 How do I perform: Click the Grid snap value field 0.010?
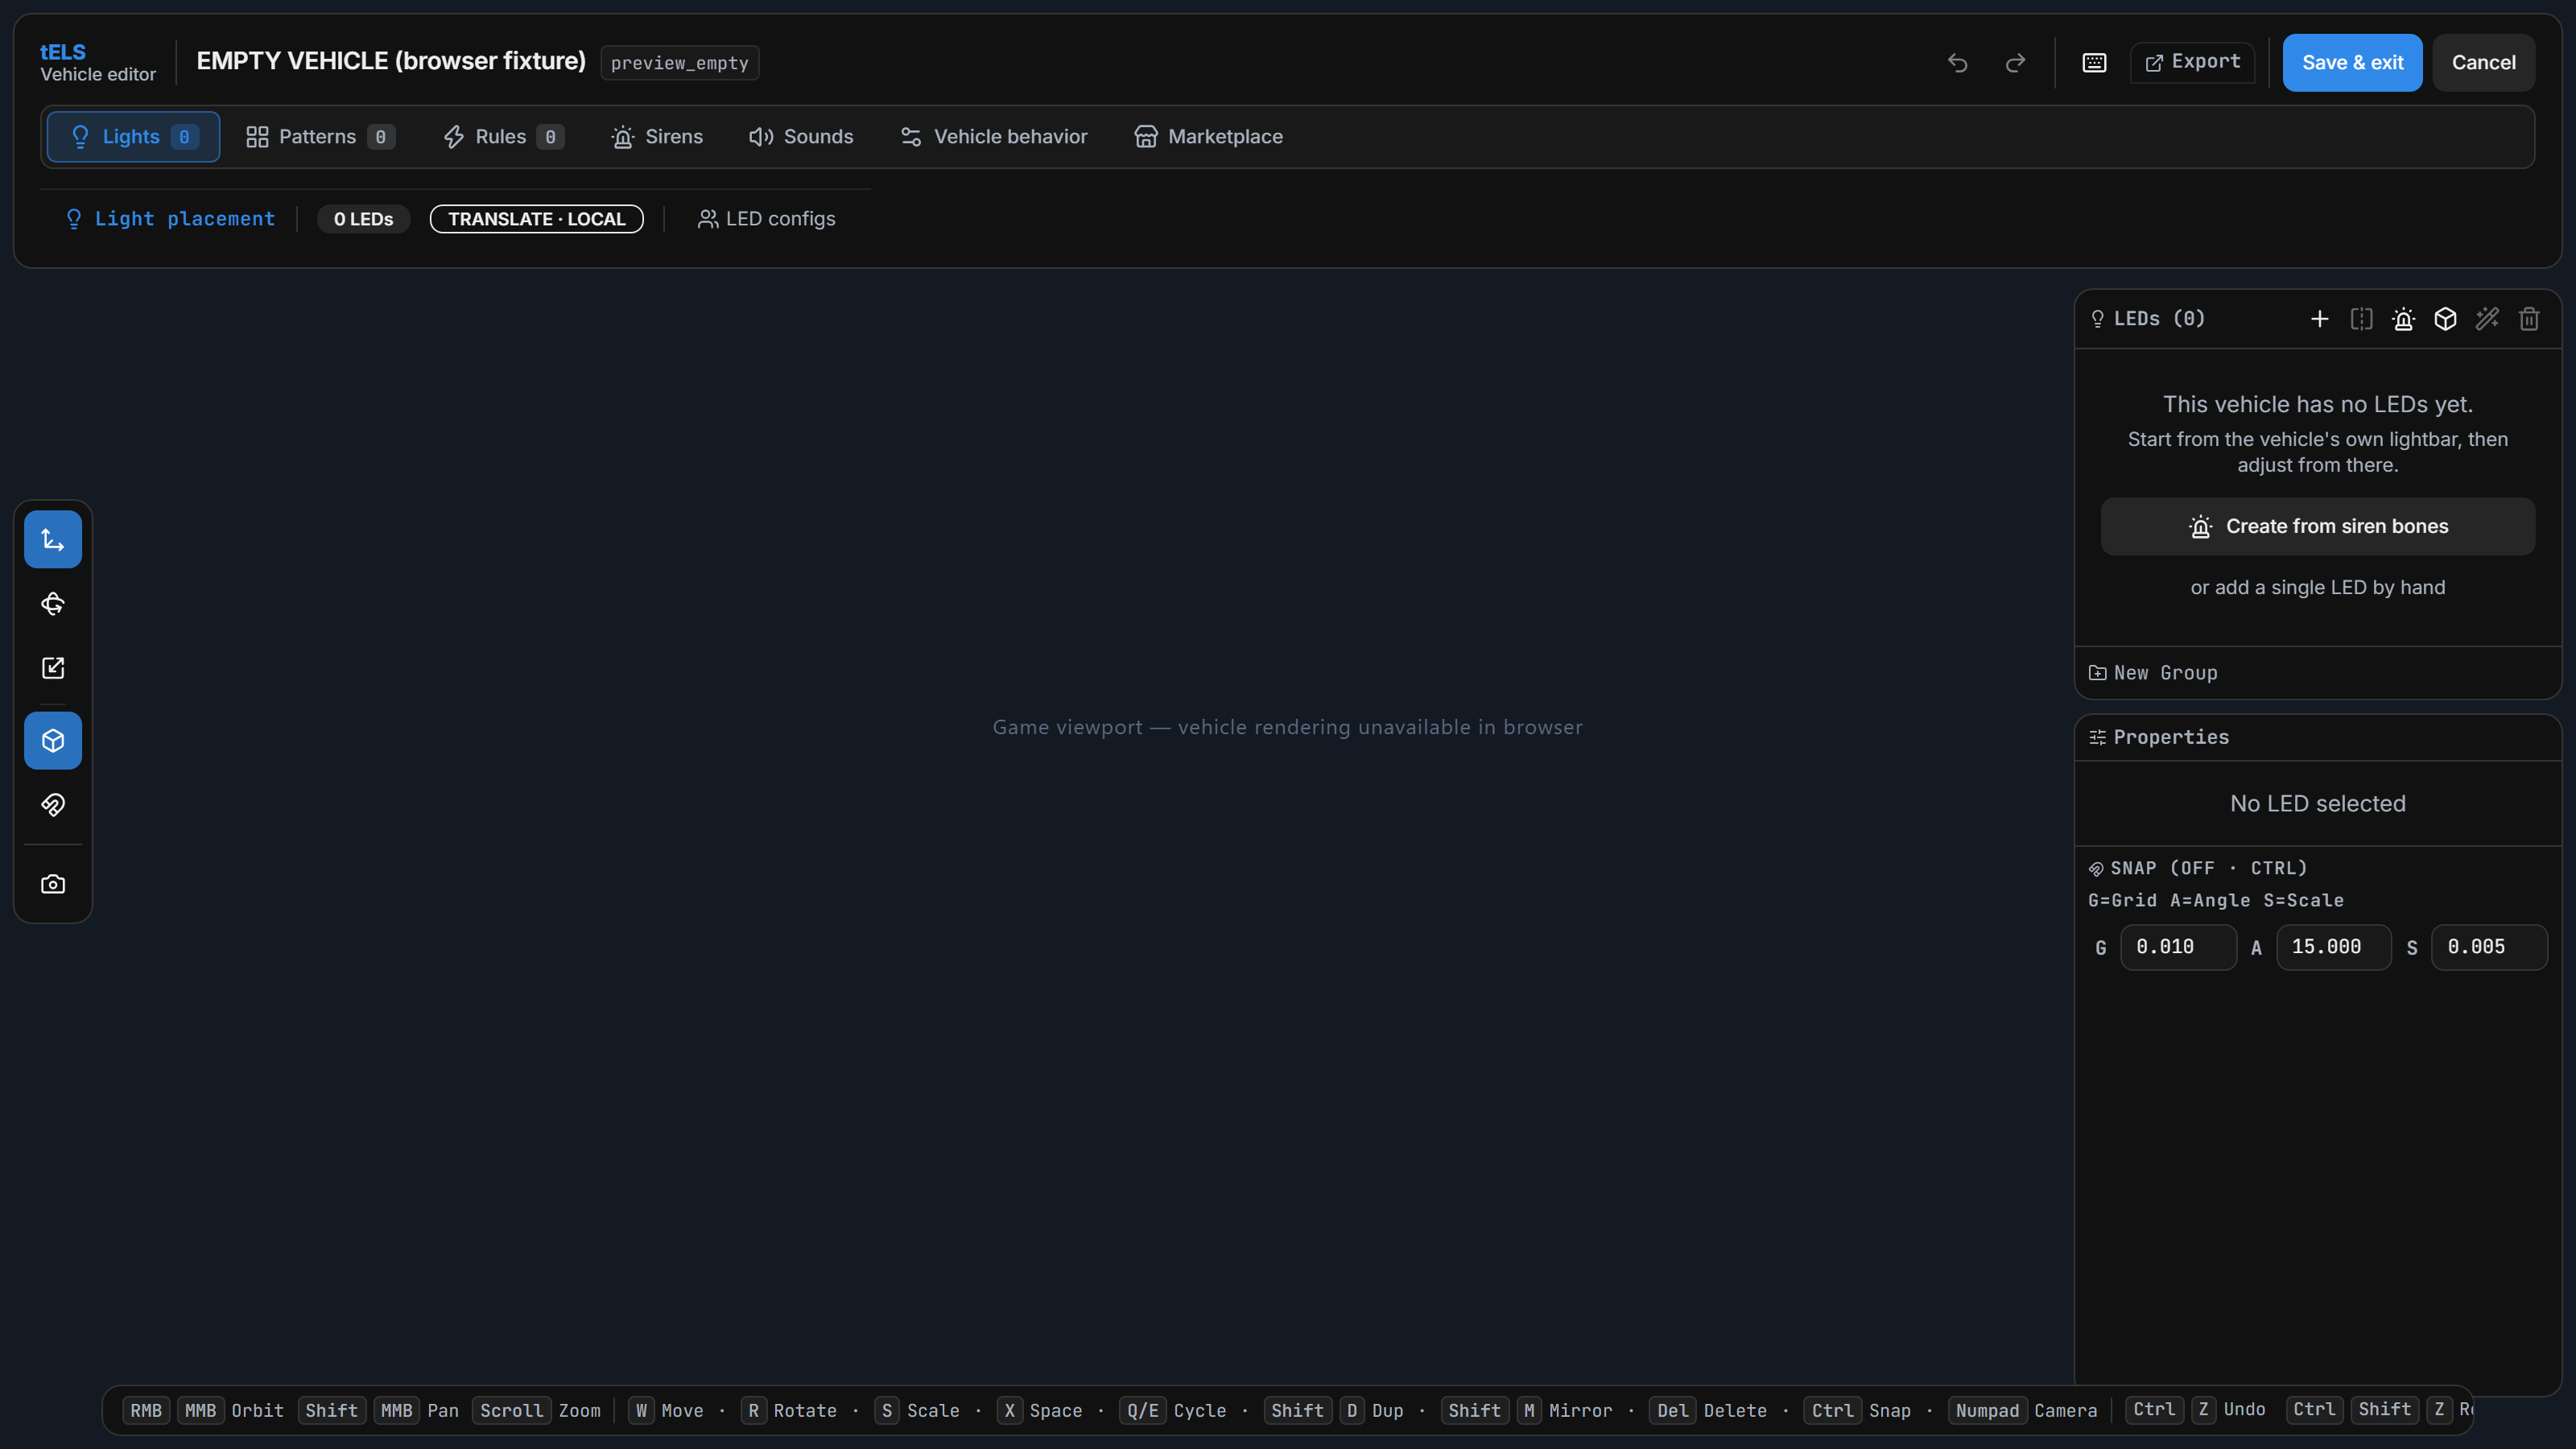[x=2178, y=947]
